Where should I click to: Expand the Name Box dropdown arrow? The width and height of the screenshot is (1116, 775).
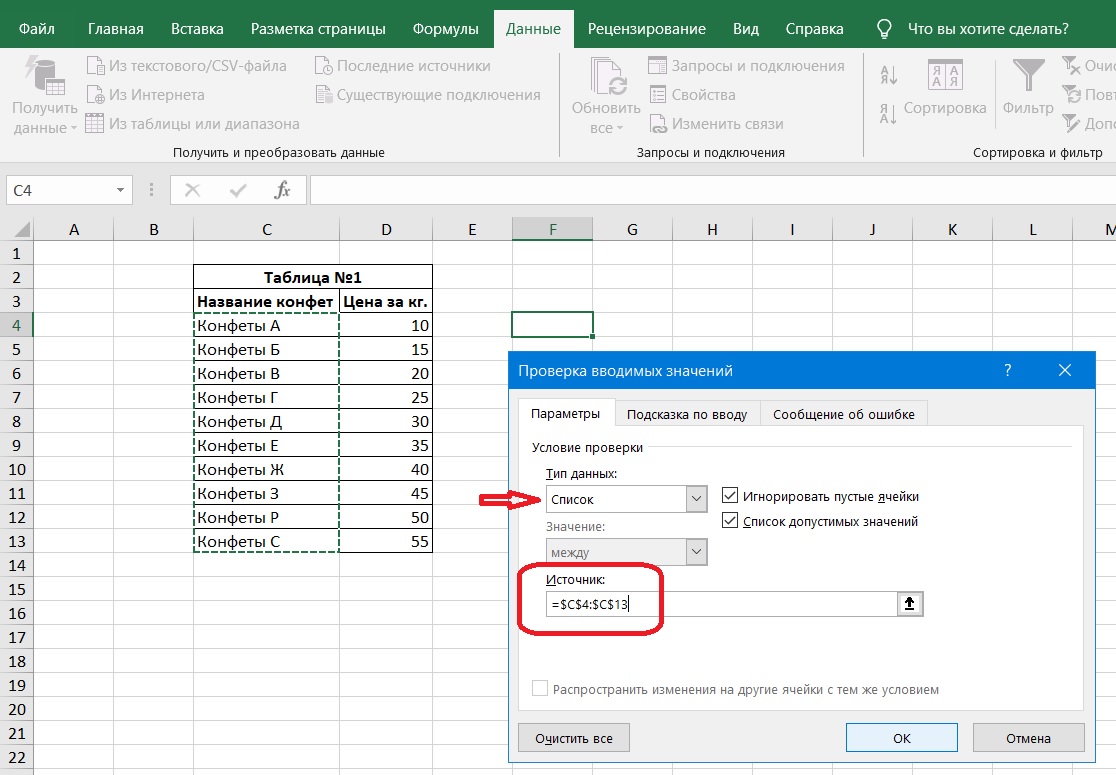(x=120, y=190)
